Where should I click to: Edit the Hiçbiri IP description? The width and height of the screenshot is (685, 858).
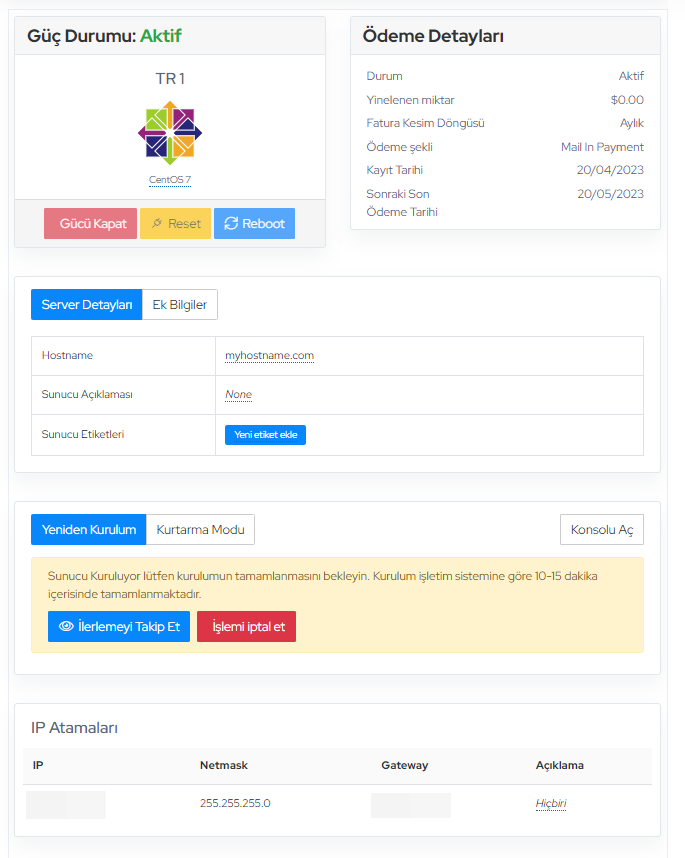(x=550, y=803)
